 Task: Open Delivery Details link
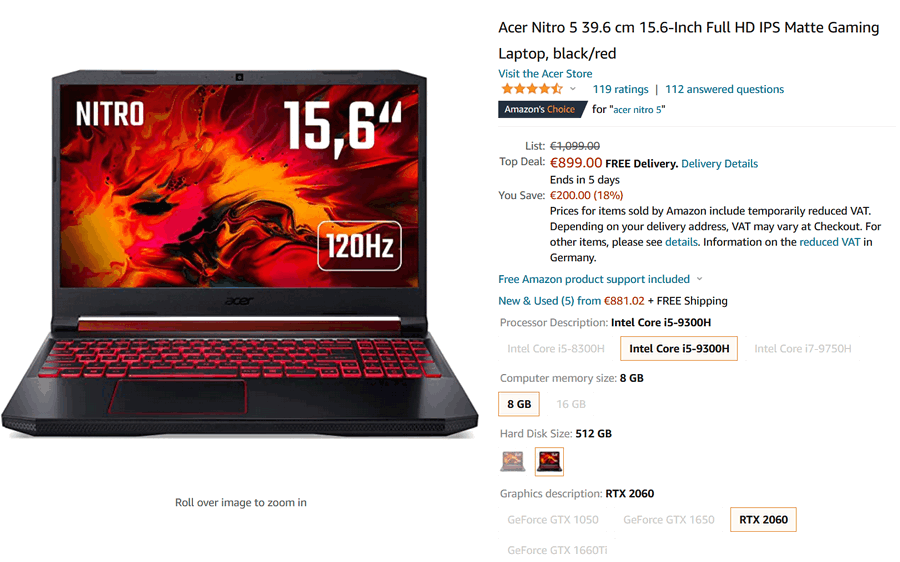[x=719, y=164]
